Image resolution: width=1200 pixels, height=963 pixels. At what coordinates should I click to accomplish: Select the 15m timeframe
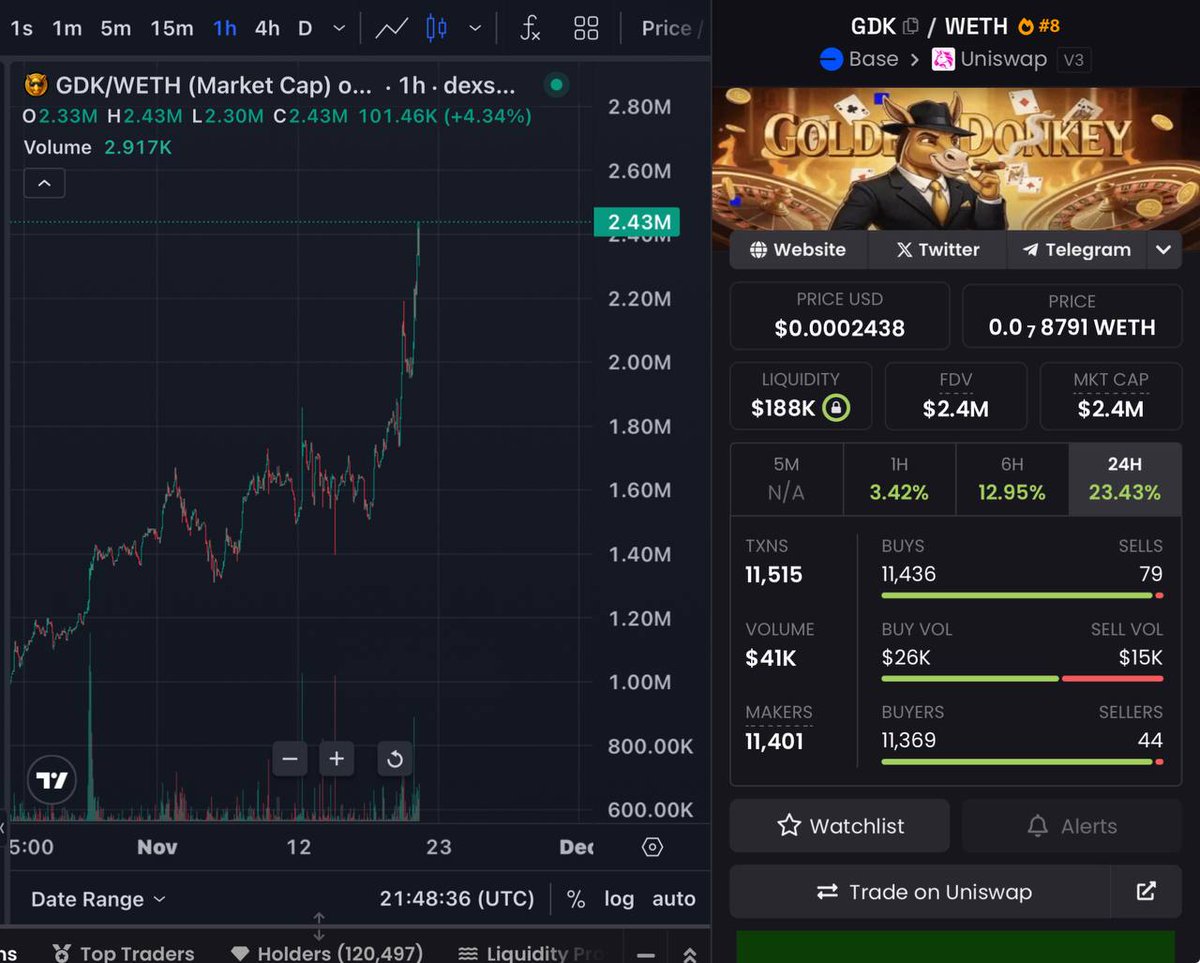click(x=171, y=28)
